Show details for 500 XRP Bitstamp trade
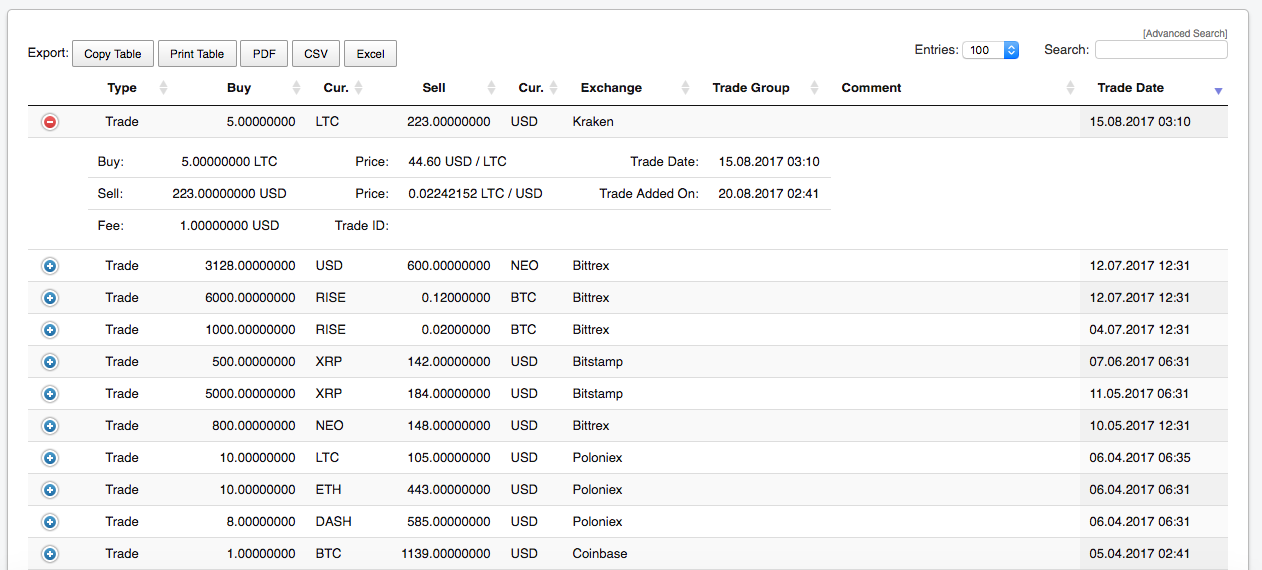 coord(50,362)
